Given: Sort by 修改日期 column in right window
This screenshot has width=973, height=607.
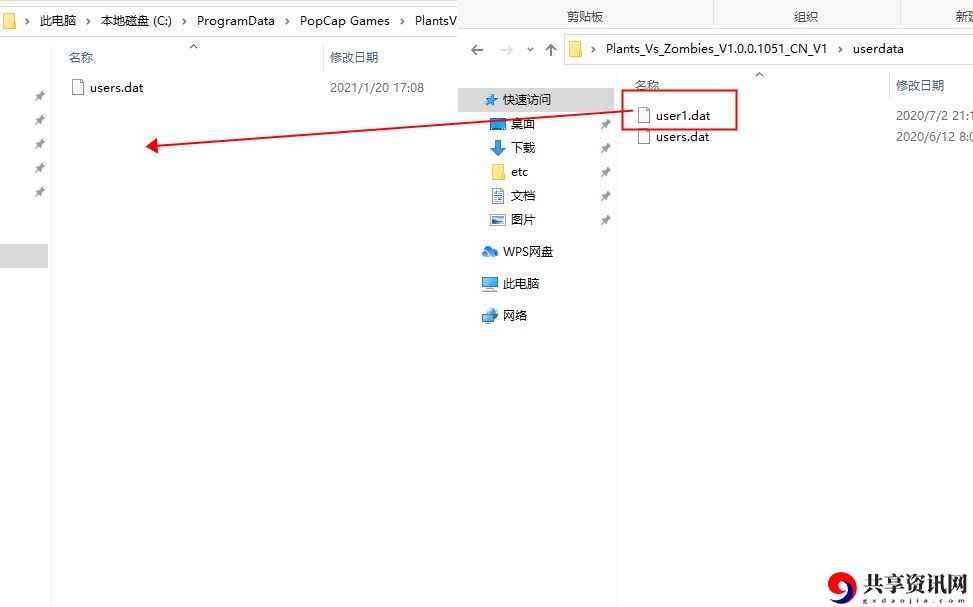Looking at the screenshot, I should point(920,85).
